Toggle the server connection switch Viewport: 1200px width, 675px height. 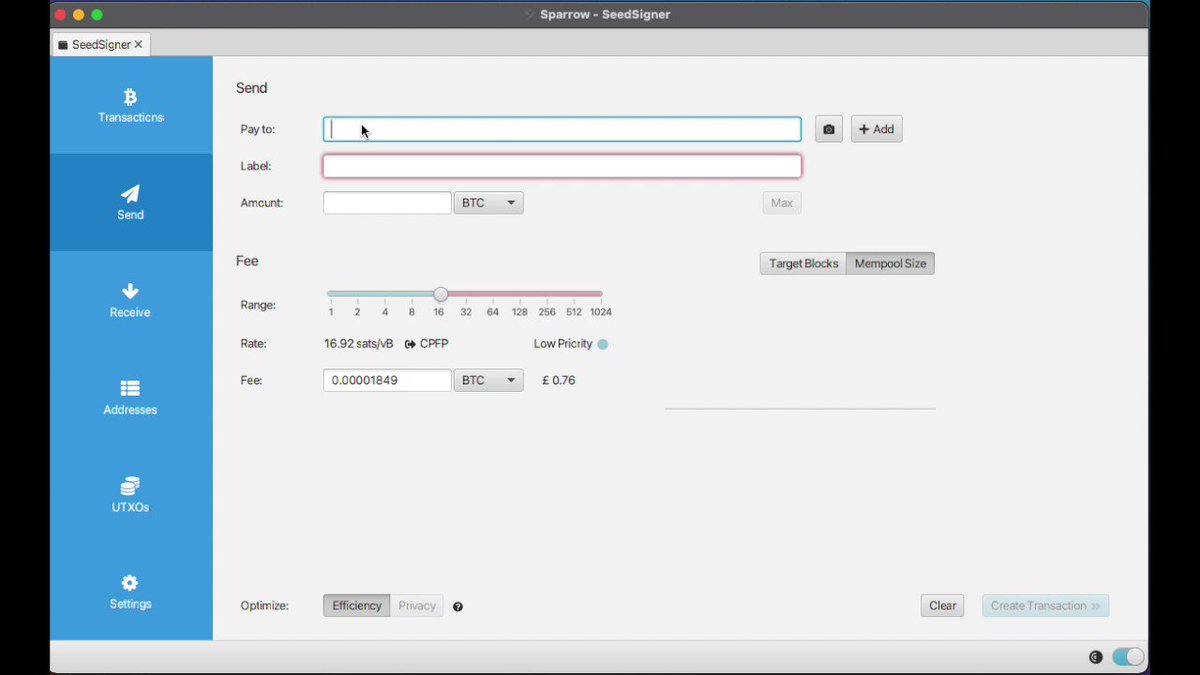[1128, 657]
